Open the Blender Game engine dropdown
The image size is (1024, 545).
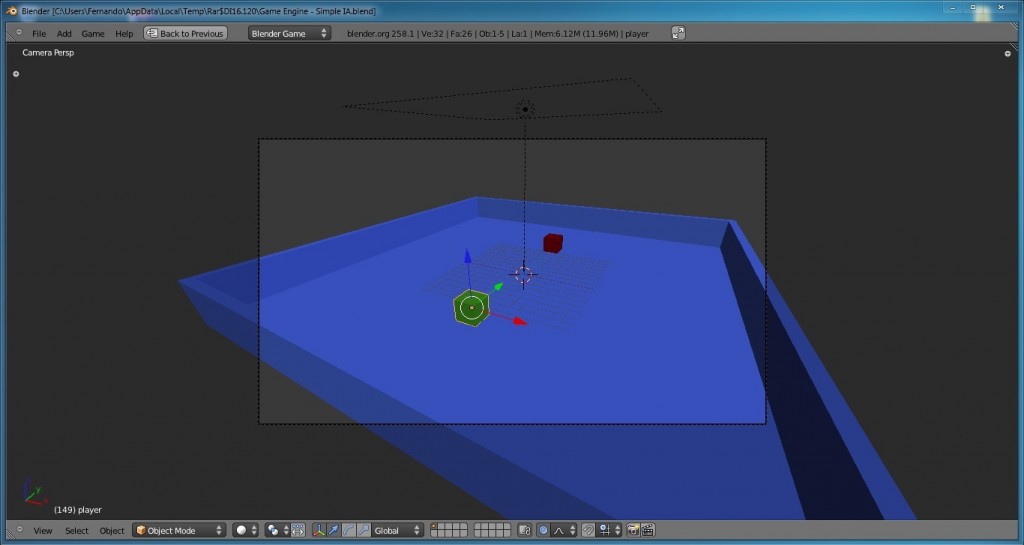click(x=289, y=33)
